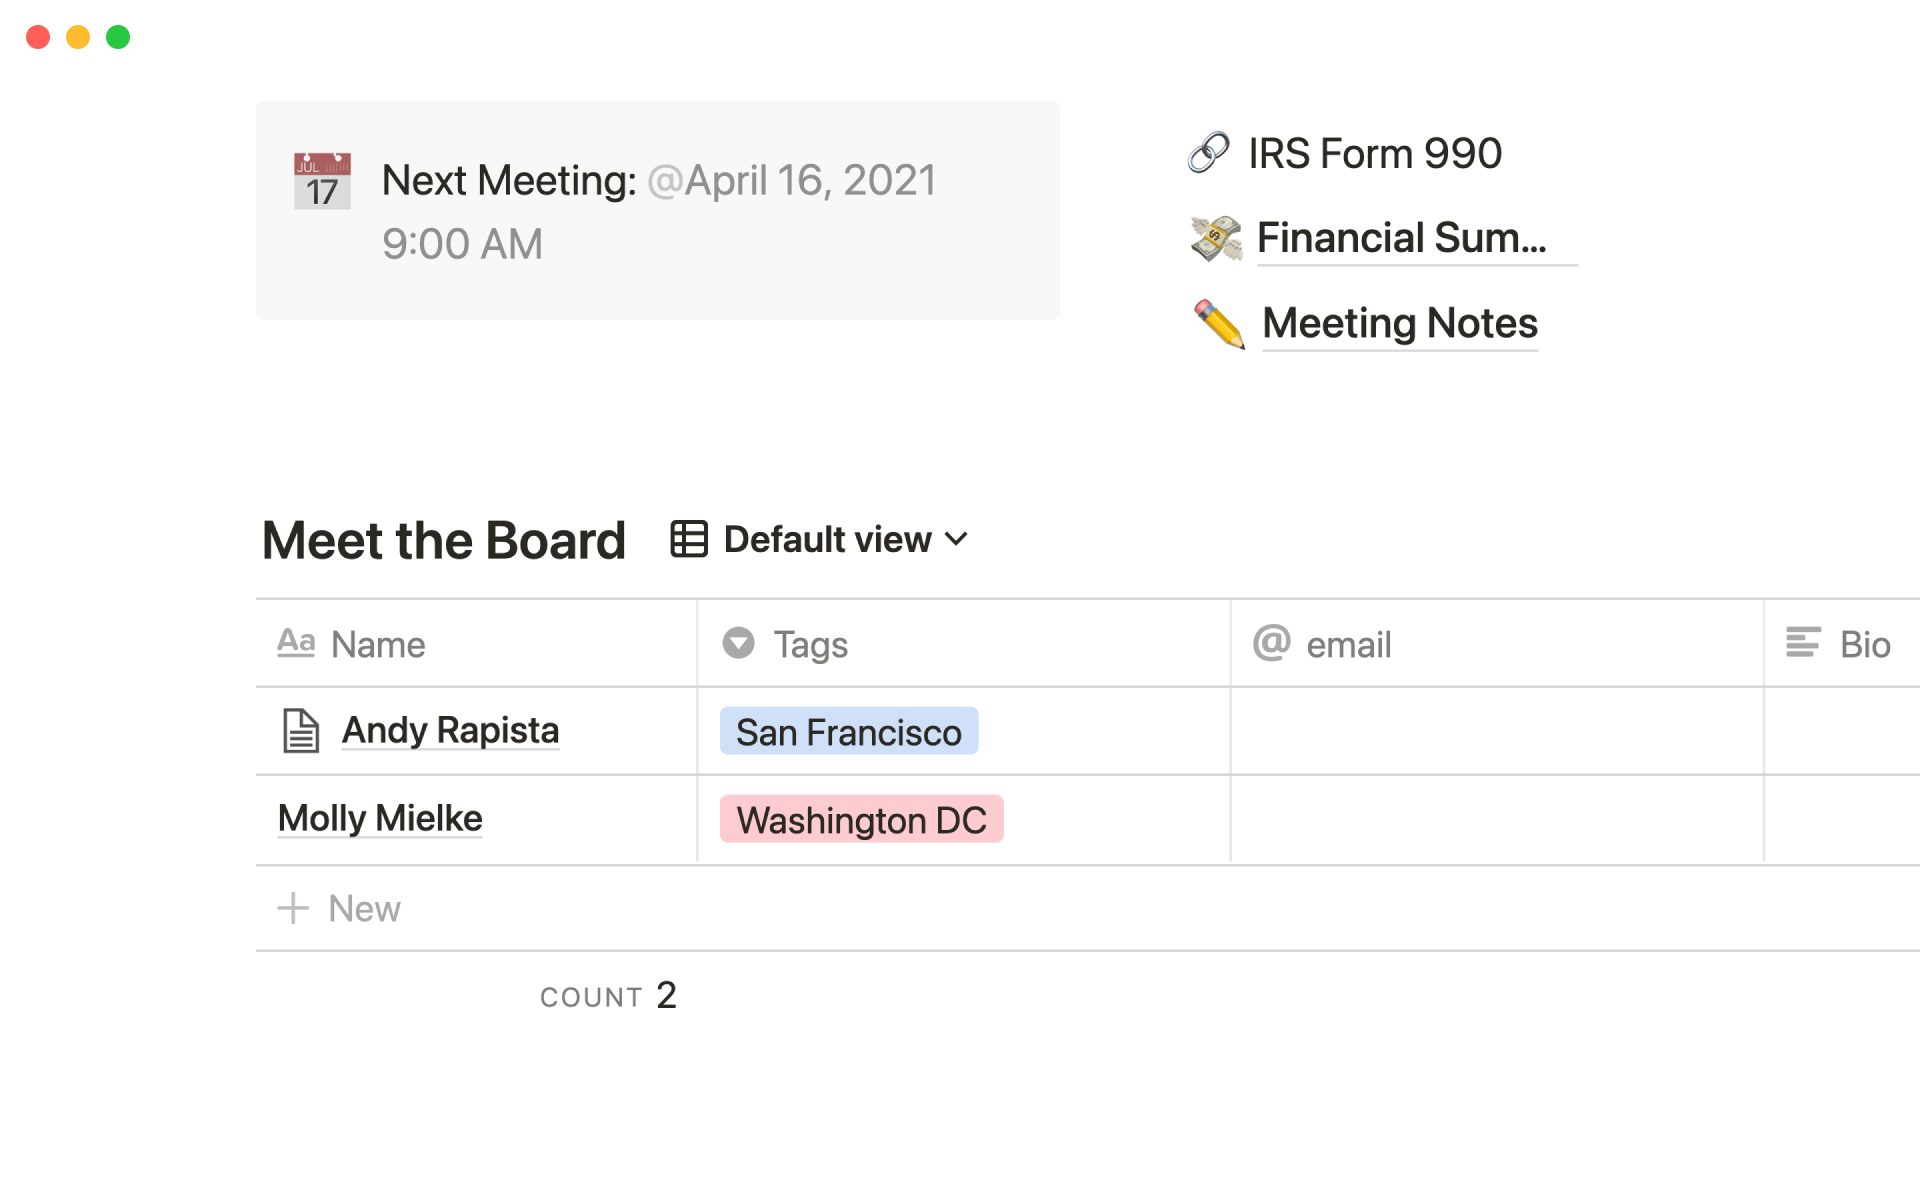Click the table view icon beside Default view
The height and width of the screenshot is (1200, 1920).
point(689,539)
